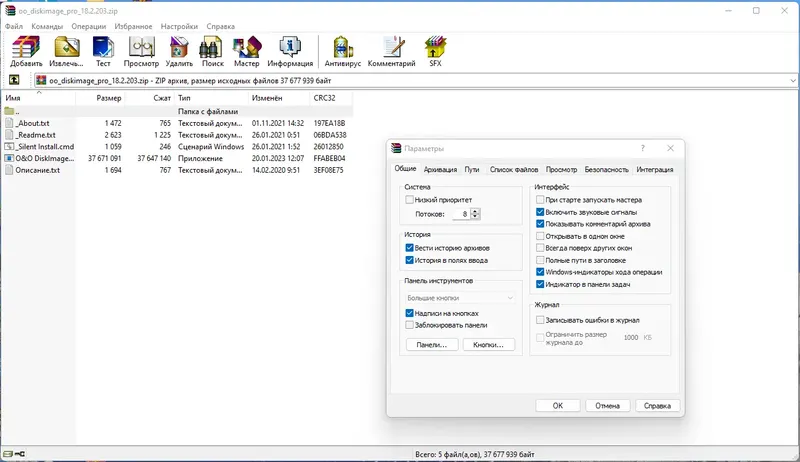Enable Низкий приоритет checkbox

409,200
